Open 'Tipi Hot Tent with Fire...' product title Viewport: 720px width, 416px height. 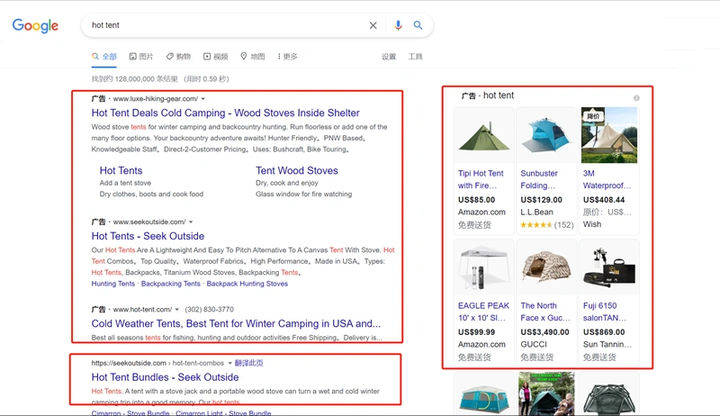[481, 180]
